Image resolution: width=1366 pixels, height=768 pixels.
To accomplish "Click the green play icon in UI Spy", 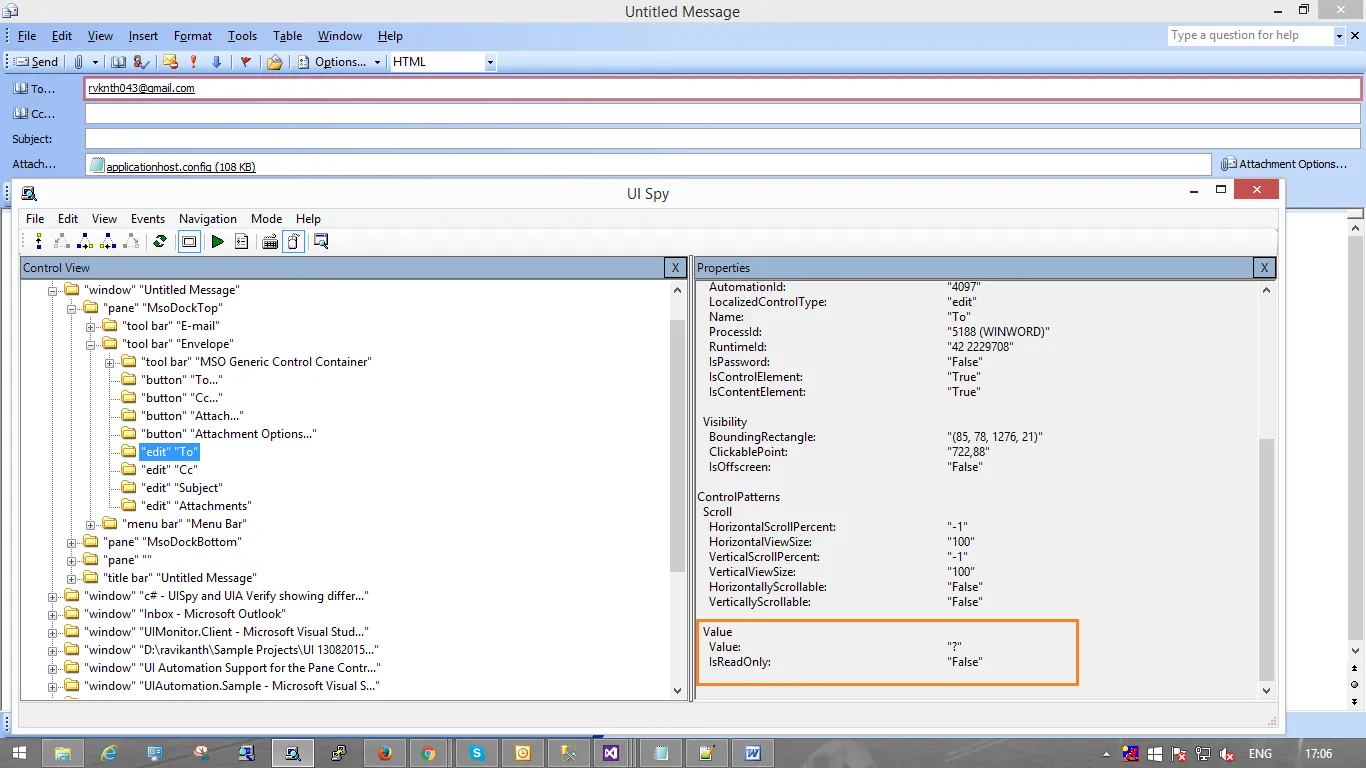I will (x=217, y=241).
